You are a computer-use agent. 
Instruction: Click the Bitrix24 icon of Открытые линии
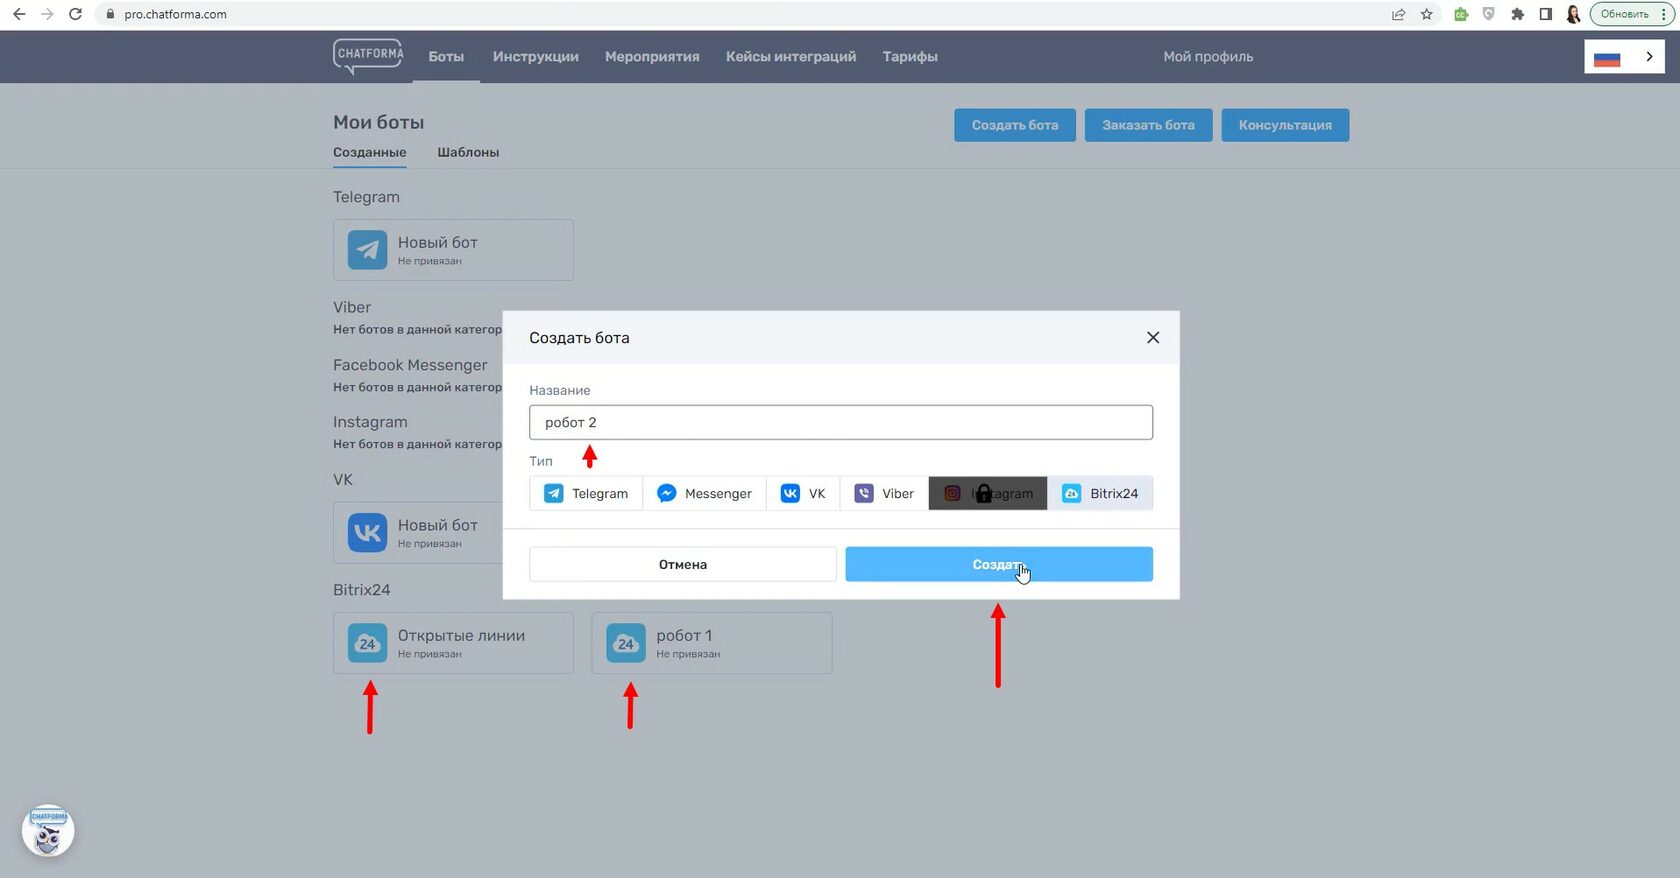[367, 643]
